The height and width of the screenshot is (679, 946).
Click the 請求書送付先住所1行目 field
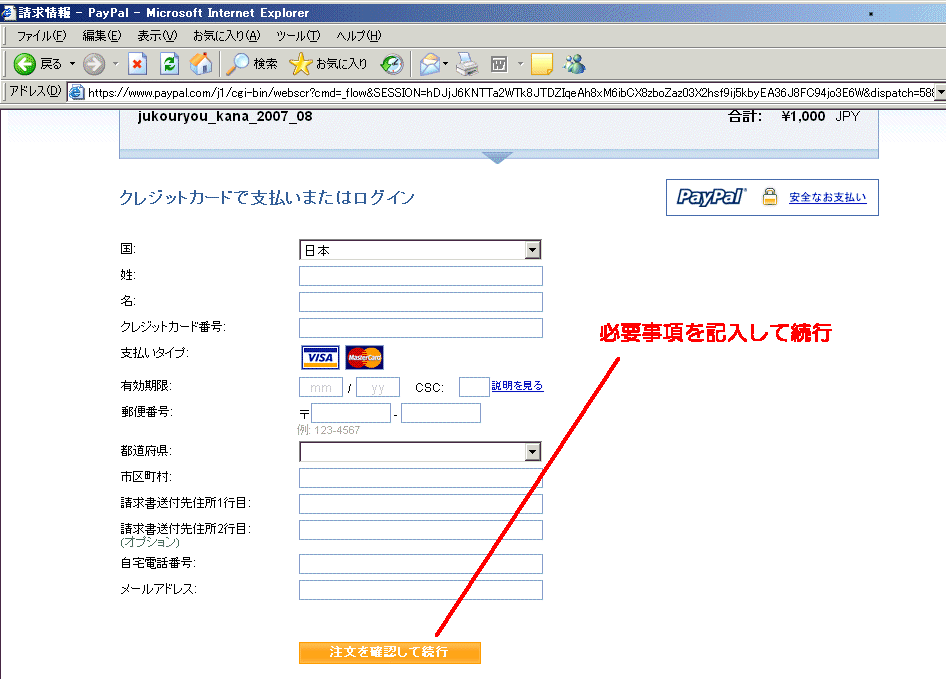421,504
